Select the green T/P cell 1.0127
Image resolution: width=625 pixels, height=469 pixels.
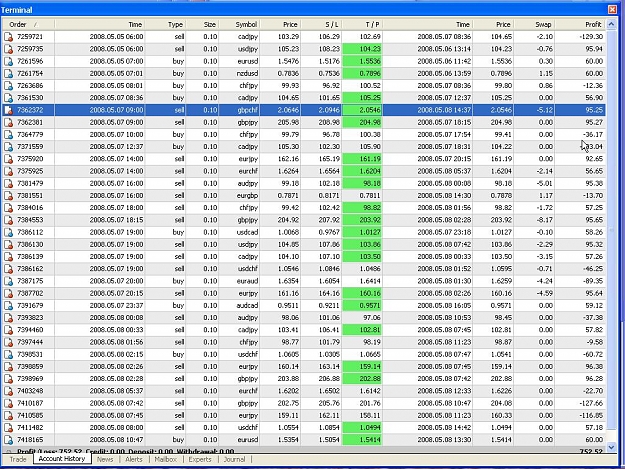pyautogui.click(x=362, y=232)
